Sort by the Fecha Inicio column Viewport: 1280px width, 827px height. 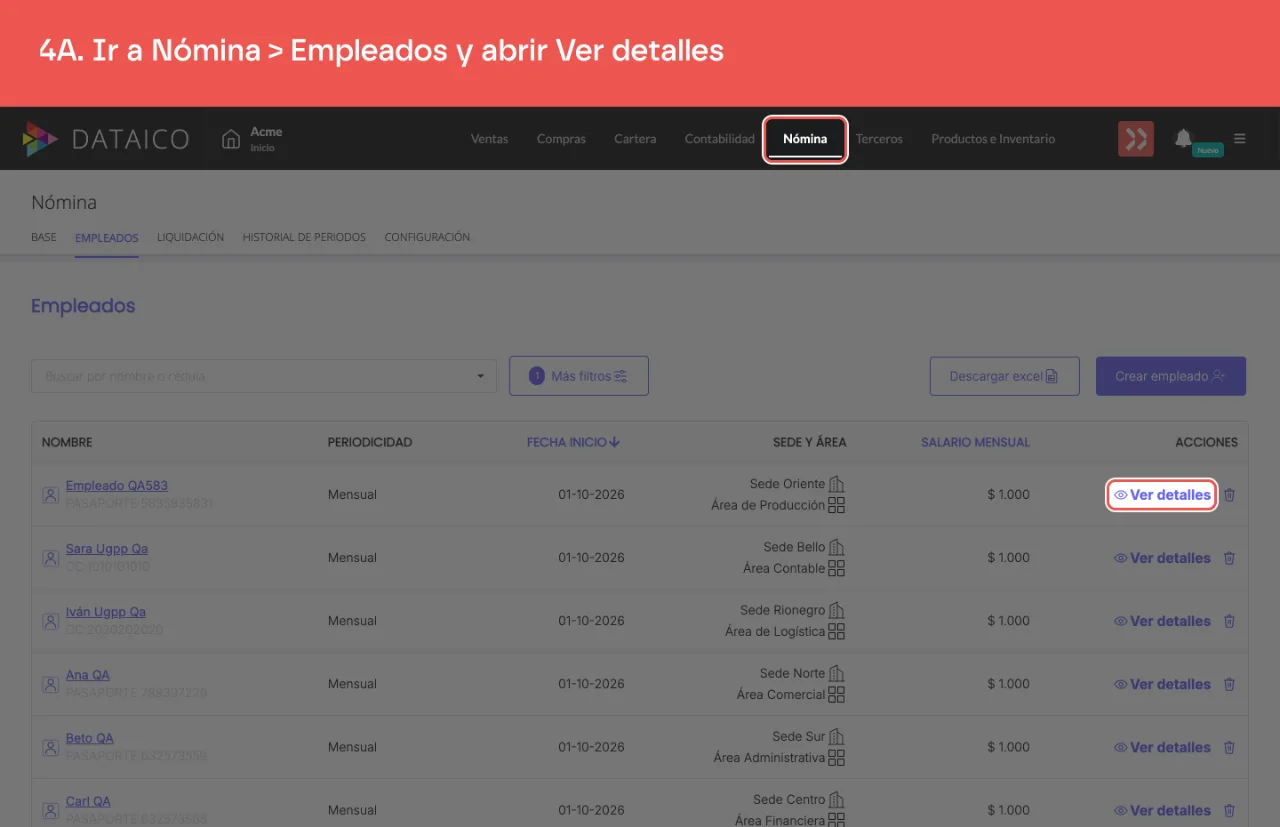pos(573,442)
